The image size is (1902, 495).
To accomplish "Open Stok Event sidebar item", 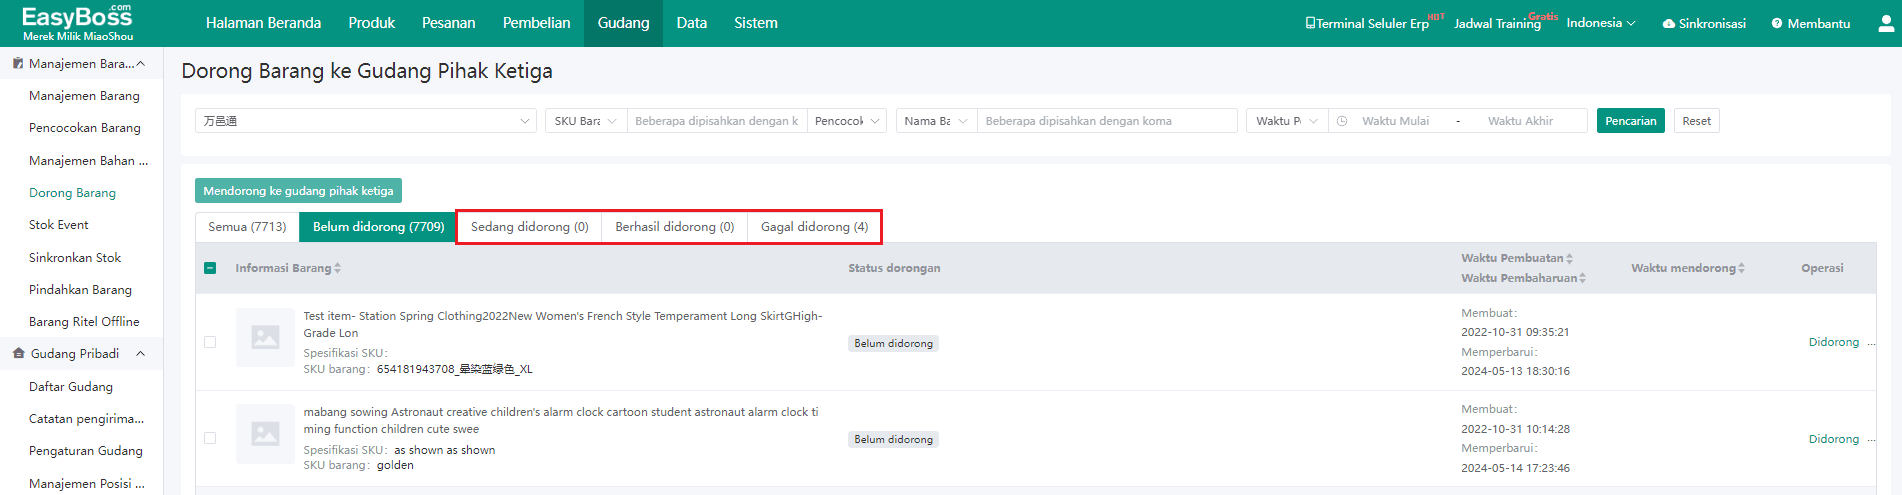I will coord(59,225).
